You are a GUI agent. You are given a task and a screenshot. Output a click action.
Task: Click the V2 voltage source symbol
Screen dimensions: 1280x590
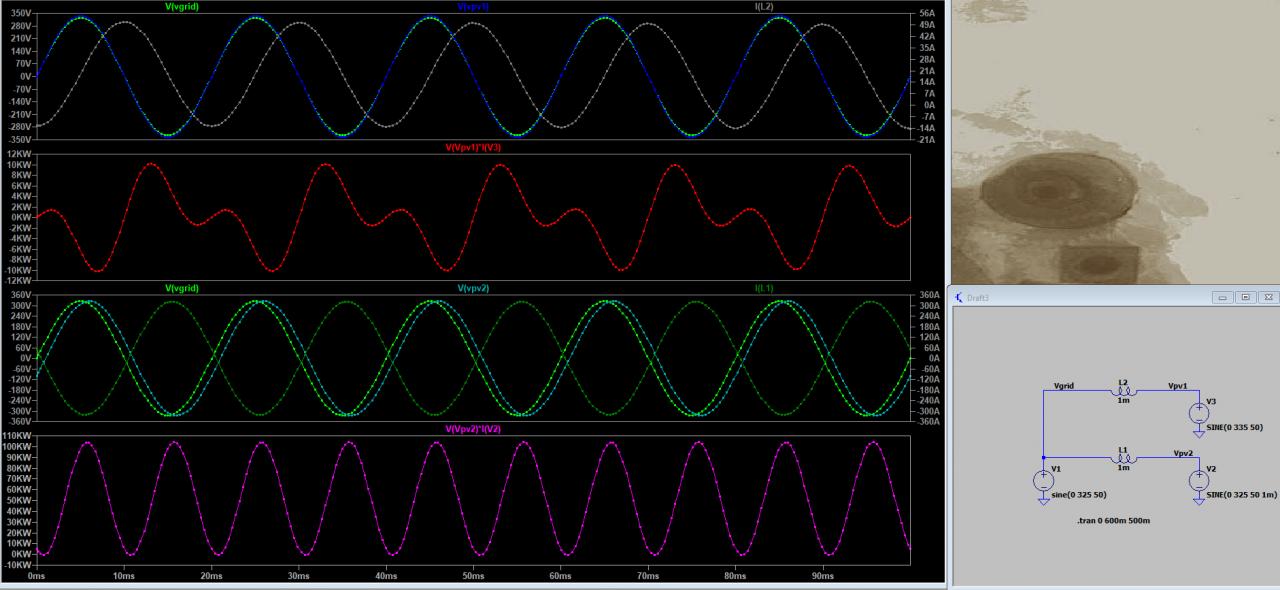(x=1199, y=480)
